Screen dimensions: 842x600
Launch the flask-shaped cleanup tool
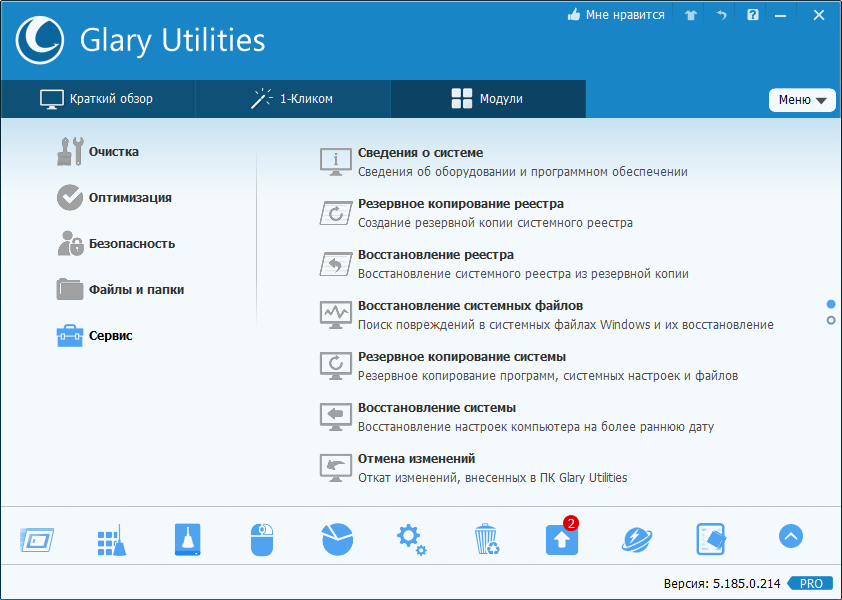point(187,538)
